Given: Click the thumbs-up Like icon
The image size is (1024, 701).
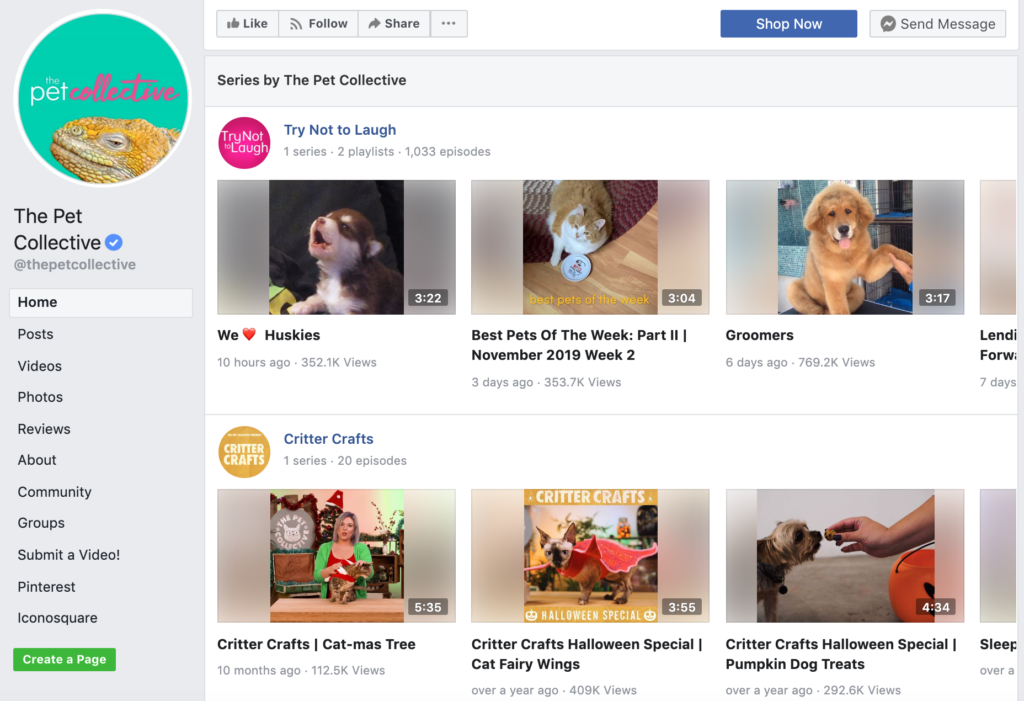Looking at the screenshot, I should (232, 23).
